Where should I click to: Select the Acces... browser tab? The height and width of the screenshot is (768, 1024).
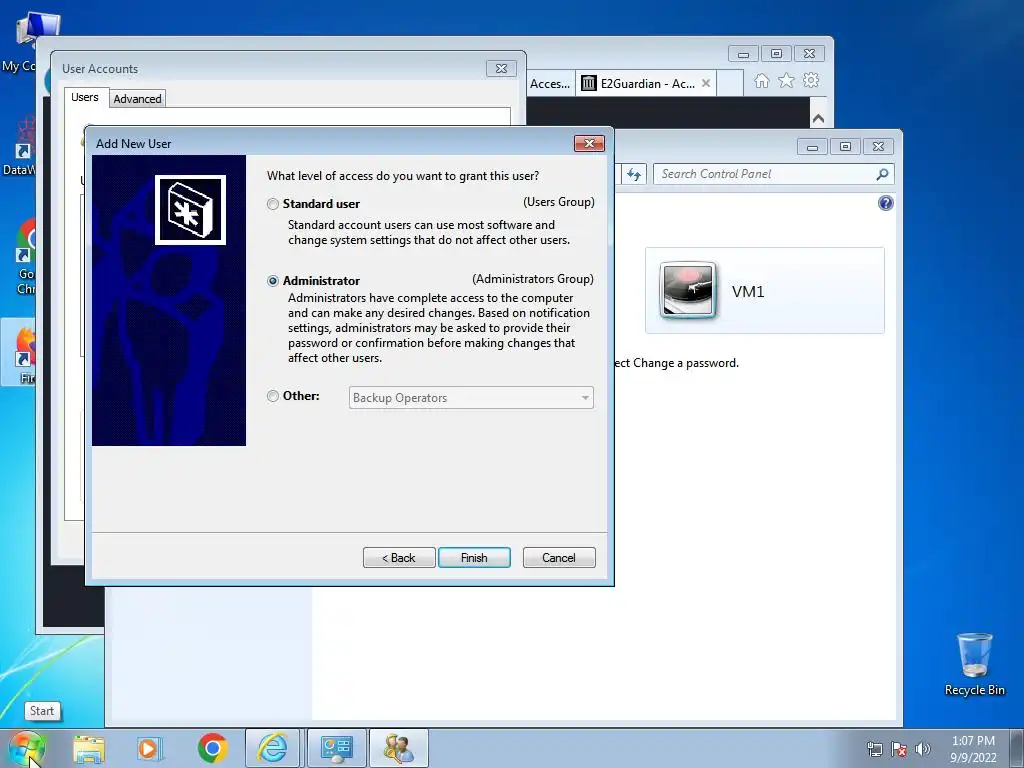coord(550,84)
